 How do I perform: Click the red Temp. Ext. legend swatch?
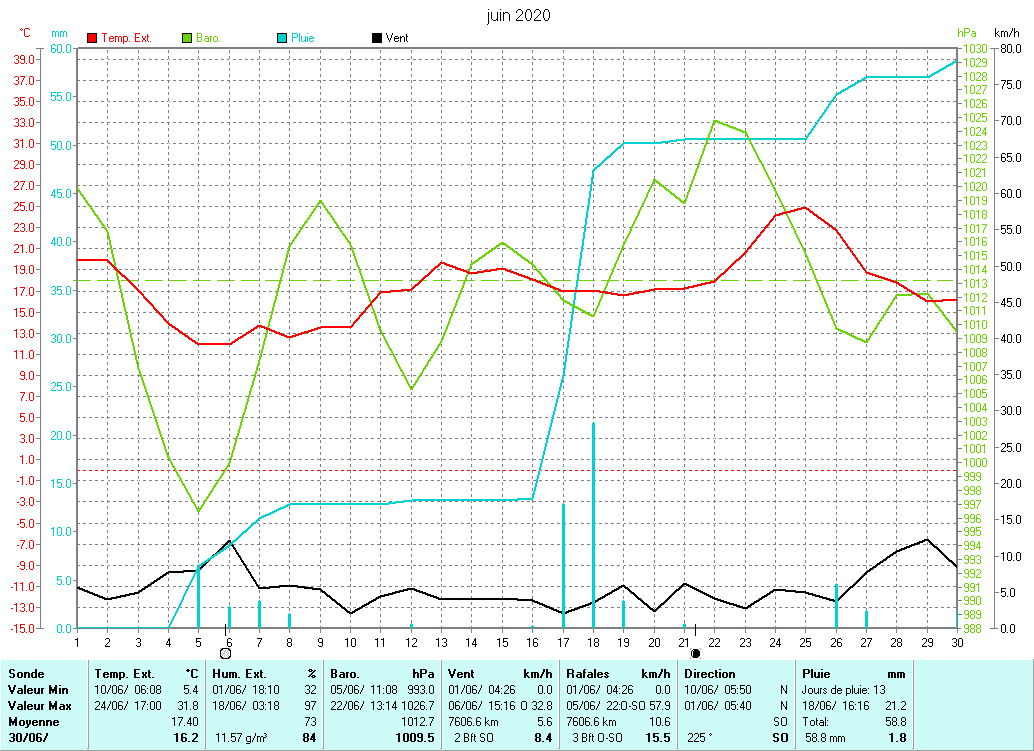pyautogui.click(x=93, y=38)
